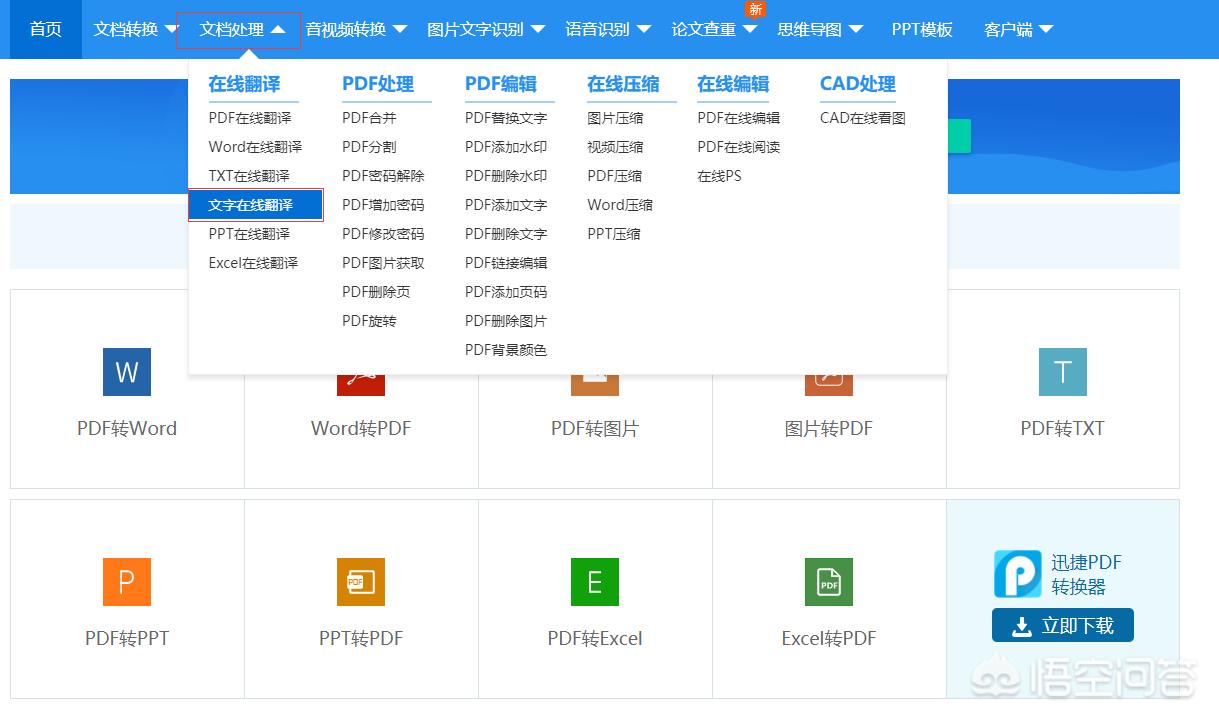Click the PPT转PDF orange icon
This screenshot has width=1219, height=721.
[361, 582]
